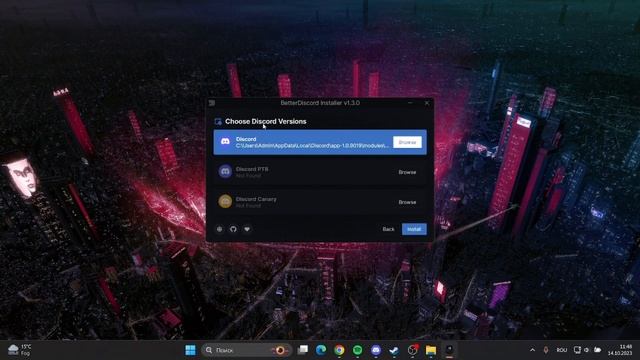Open Steam from the taskbar
Viewport: 640px width, 360px height.
(x=394, y=350)
